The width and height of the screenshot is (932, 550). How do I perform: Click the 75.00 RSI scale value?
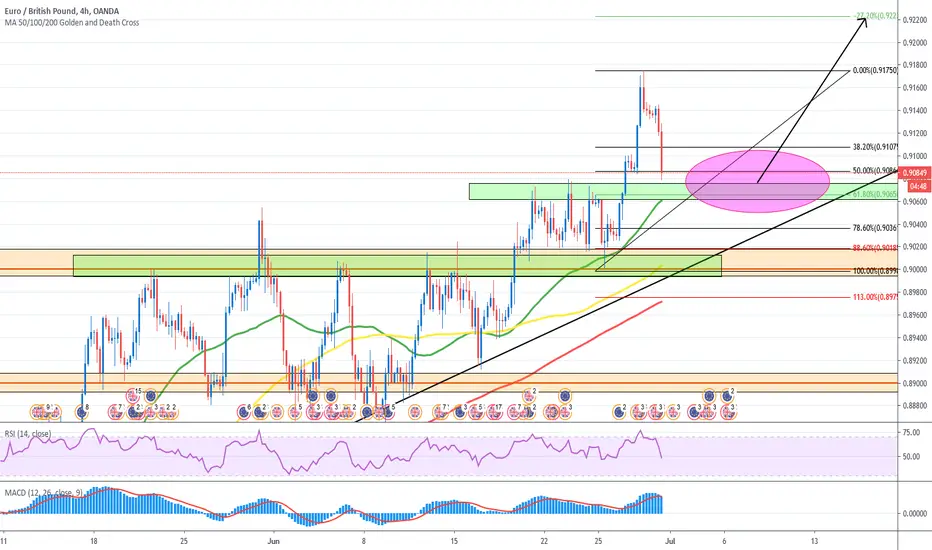[x=911, y=432]
